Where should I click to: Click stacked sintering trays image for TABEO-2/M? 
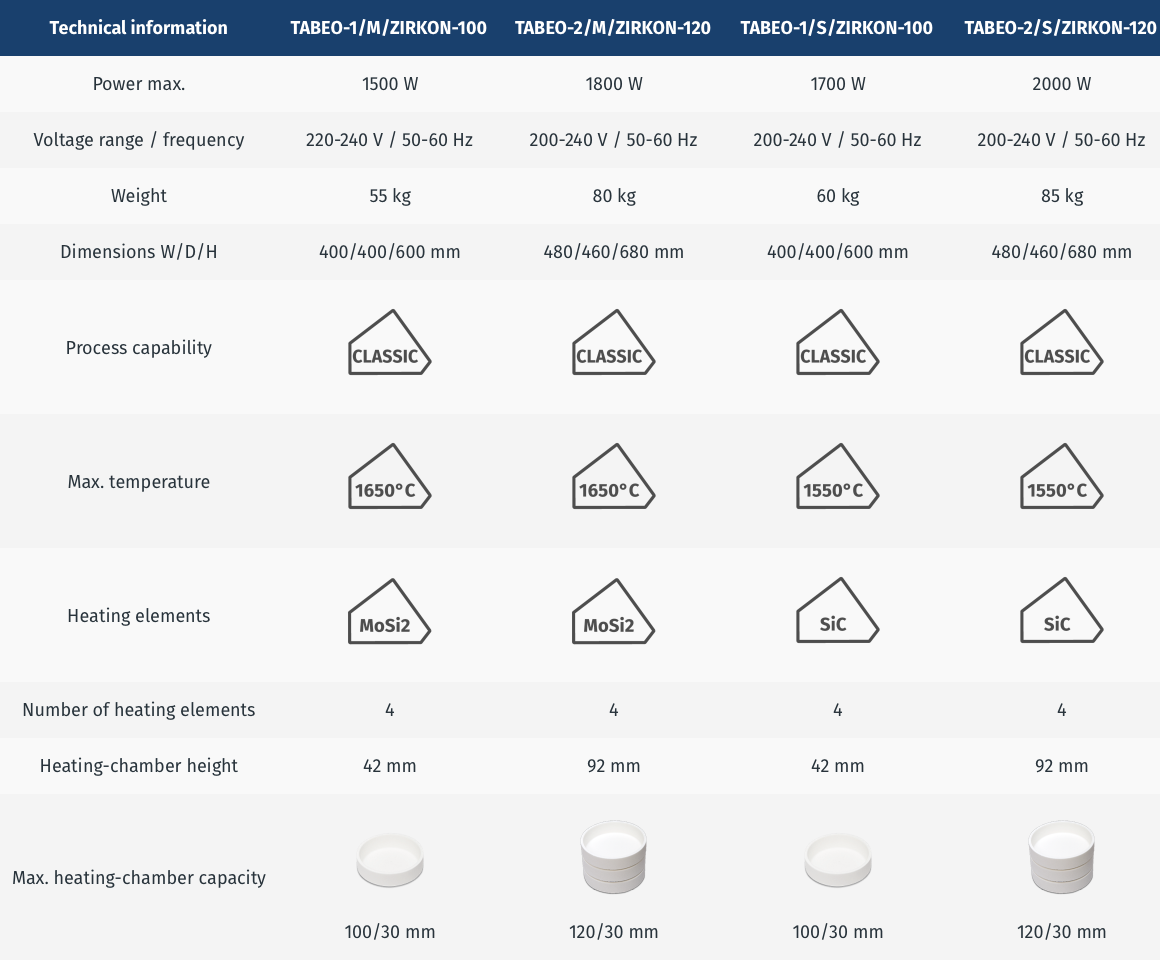pos(613,856)
